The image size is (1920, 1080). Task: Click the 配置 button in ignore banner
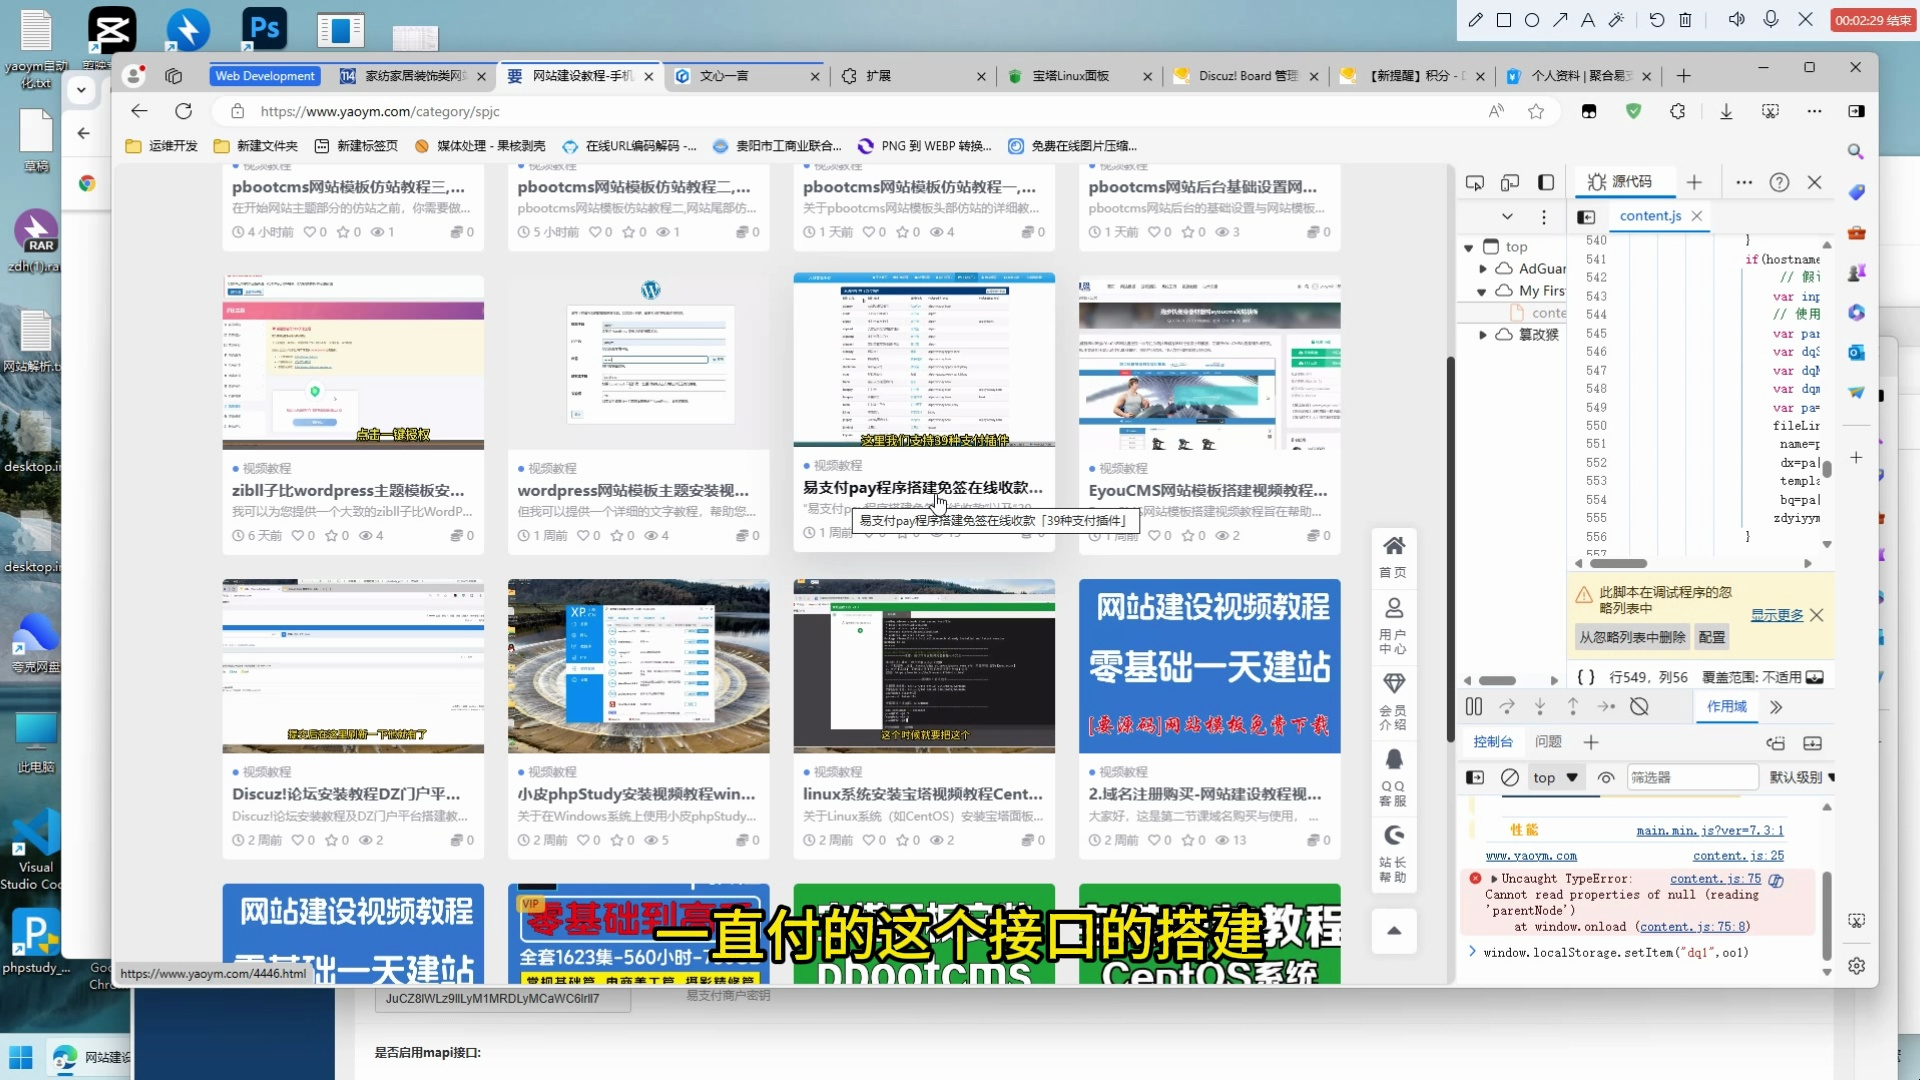click(1712, 638)
